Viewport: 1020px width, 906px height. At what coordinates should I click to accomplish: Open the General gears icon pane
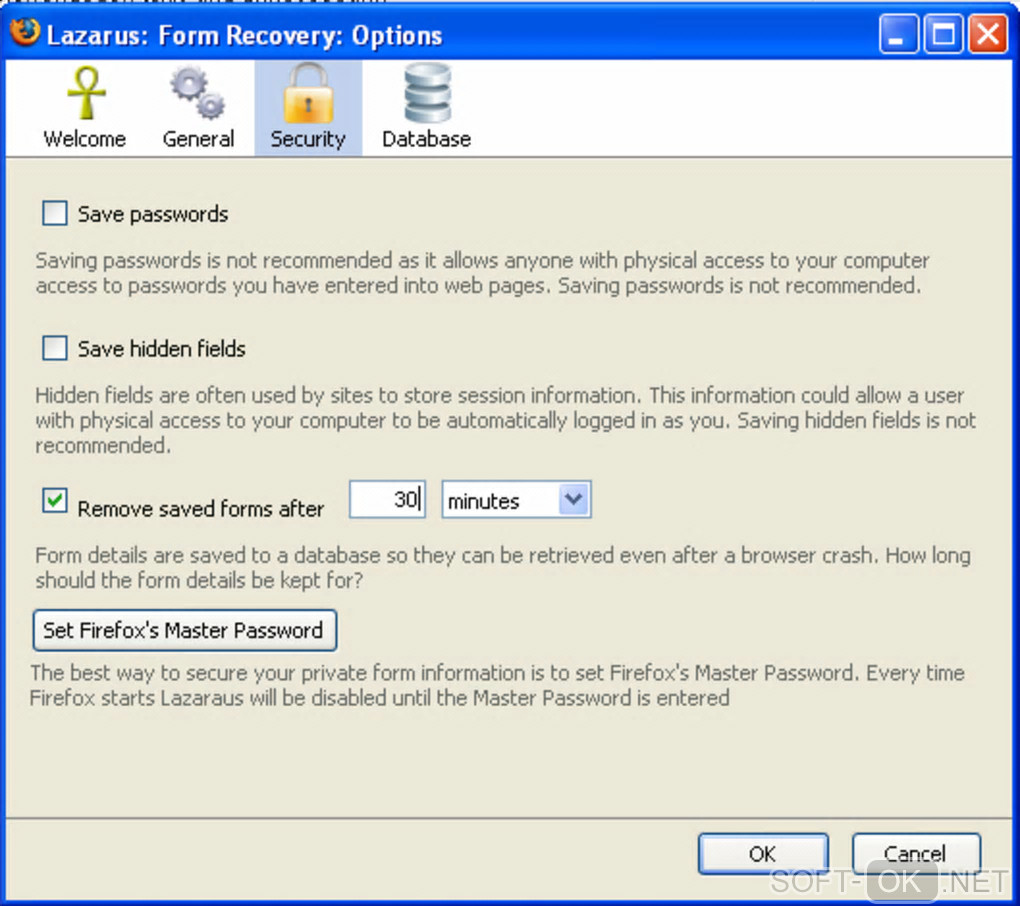(198, 93)
